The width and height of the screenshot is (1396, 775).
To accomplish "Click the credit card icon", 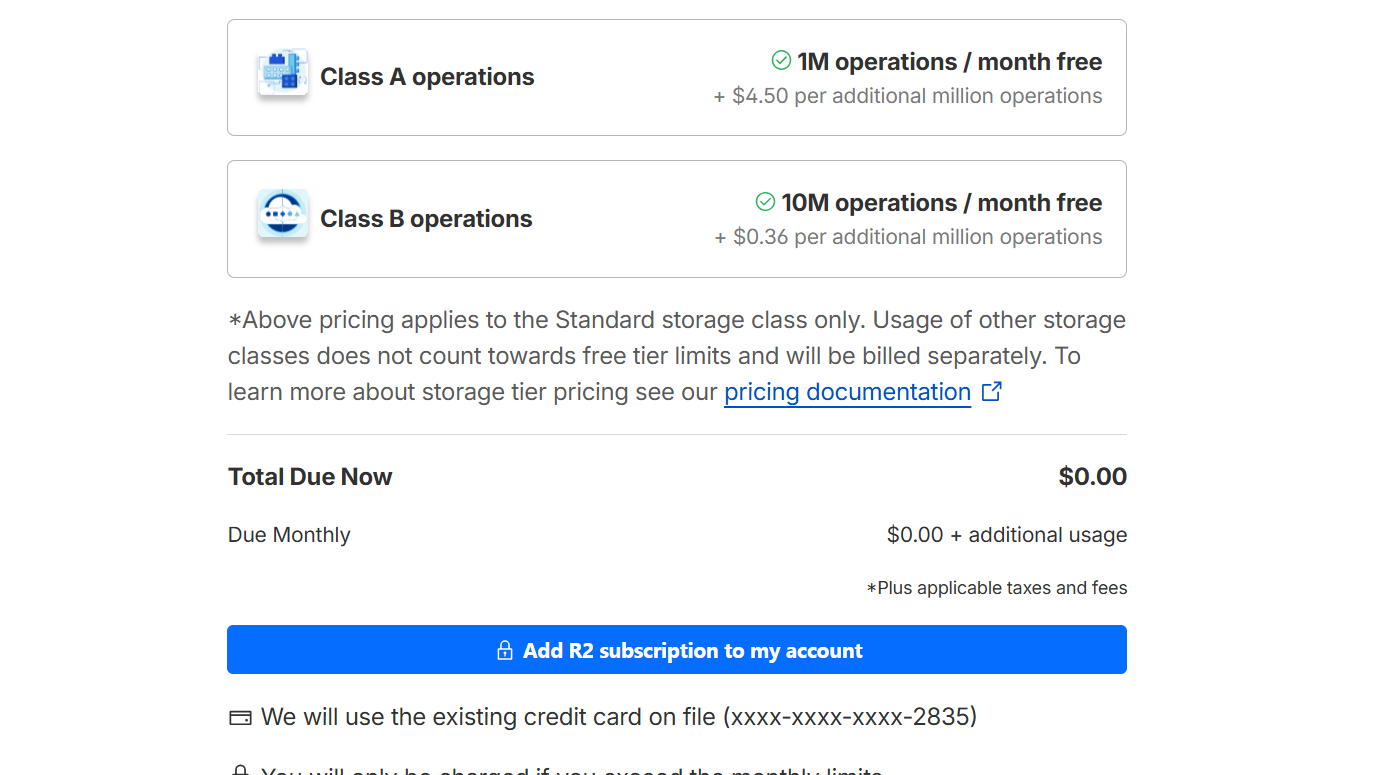I will click(240, 718).
